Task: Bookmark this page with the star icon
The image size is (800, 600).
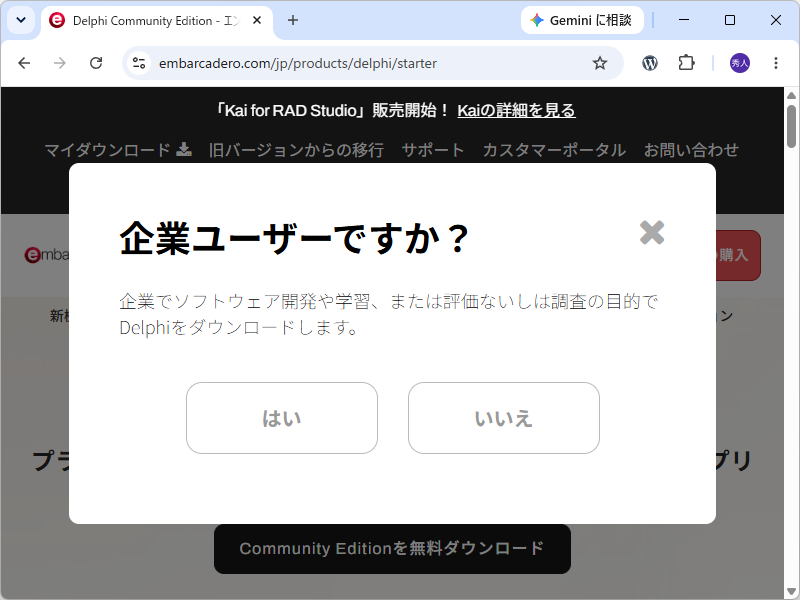Action: 600,63
